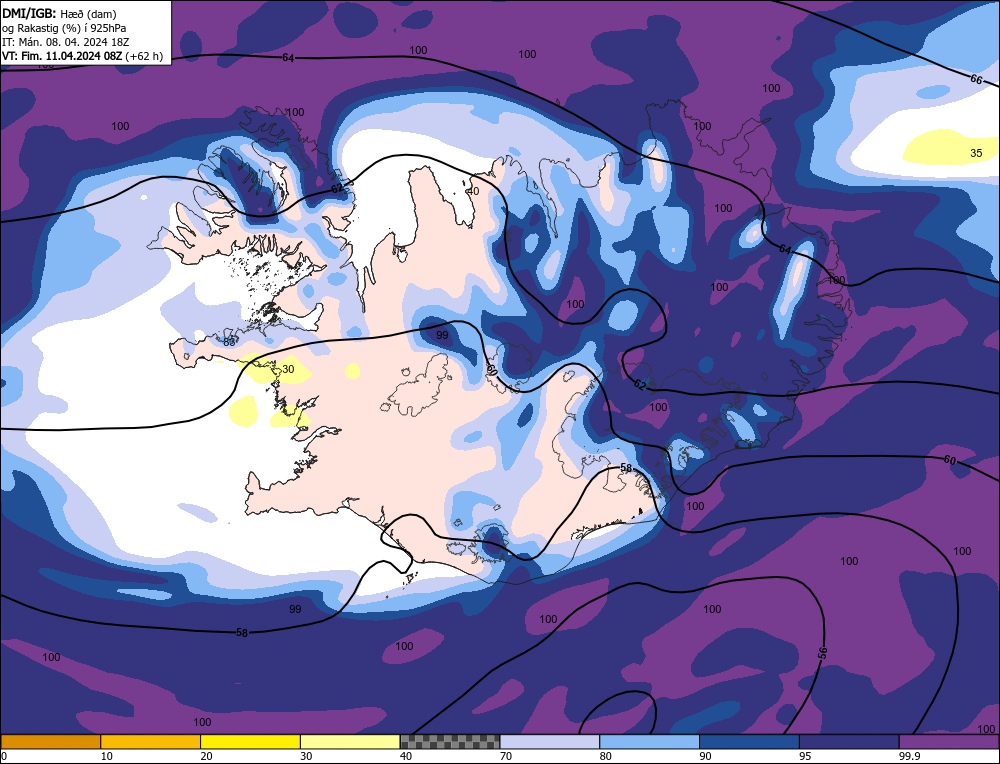This screenshot has width=1000, height=764.
Task: Click the dark navy 95–99.9 legend swatch
Action: pyautogui.click(x=849, y=741)
